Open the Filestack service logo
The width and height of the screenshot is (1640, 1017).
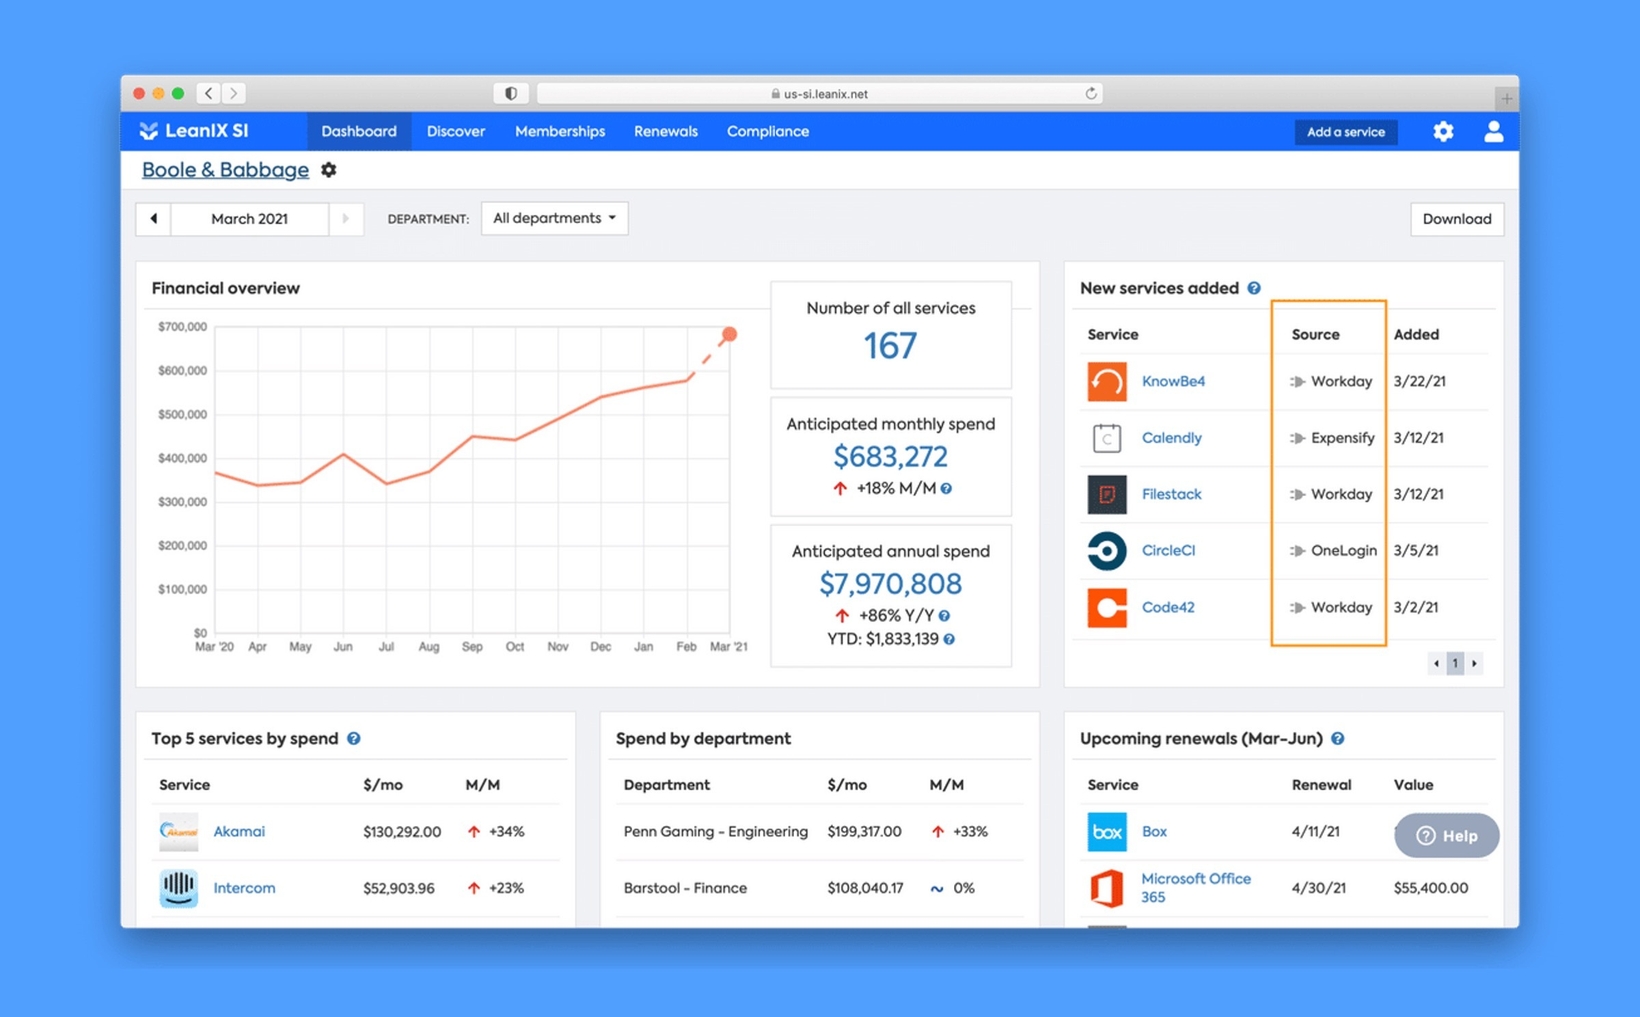[x=1107, y=494]
